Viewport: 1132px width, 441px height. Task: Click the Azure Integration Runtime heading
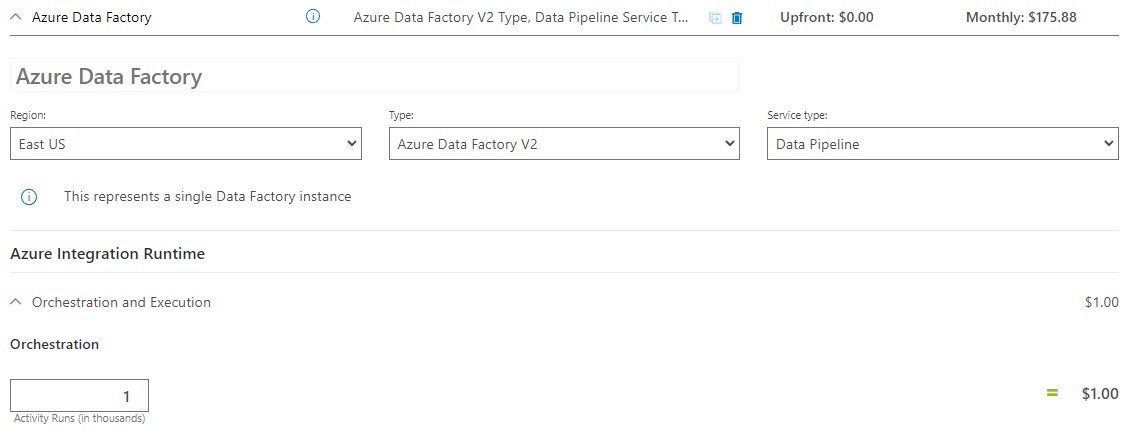click(x=107, y=254)
